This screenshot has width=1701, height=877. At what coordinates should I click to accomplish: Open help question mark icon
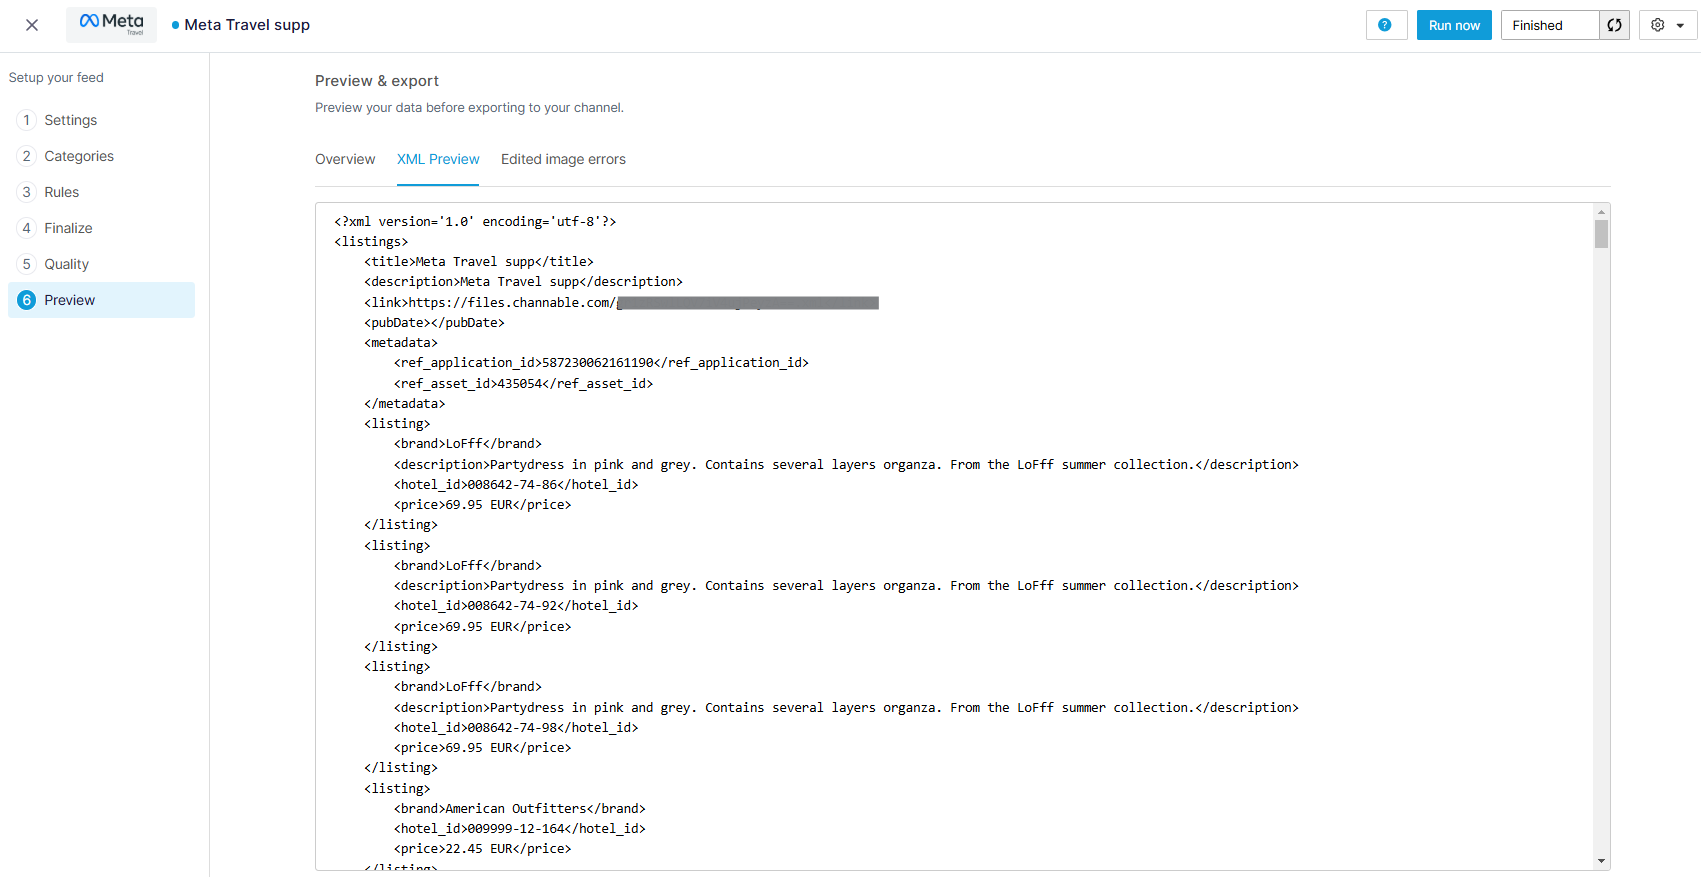pos(1385,25)
